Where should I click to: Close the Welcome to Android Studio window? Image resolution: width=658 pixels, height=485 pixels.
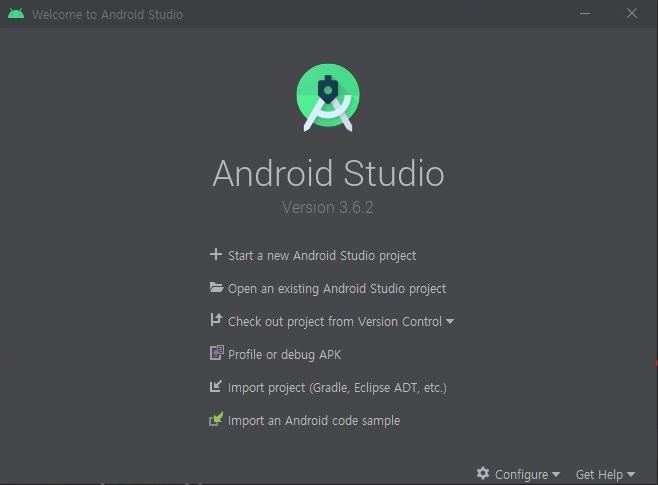click(x=632, y=13)
